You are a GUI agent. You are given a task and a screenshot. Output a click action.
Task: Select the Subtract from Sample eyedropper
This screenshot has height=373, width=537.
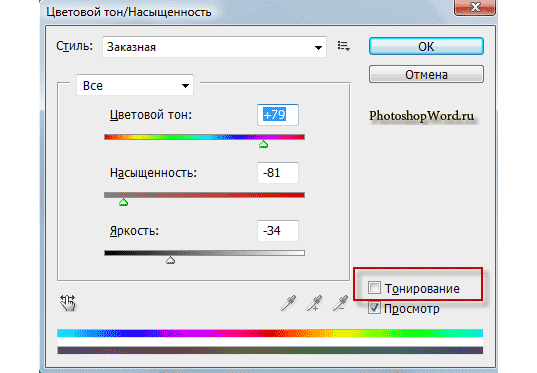340,303
